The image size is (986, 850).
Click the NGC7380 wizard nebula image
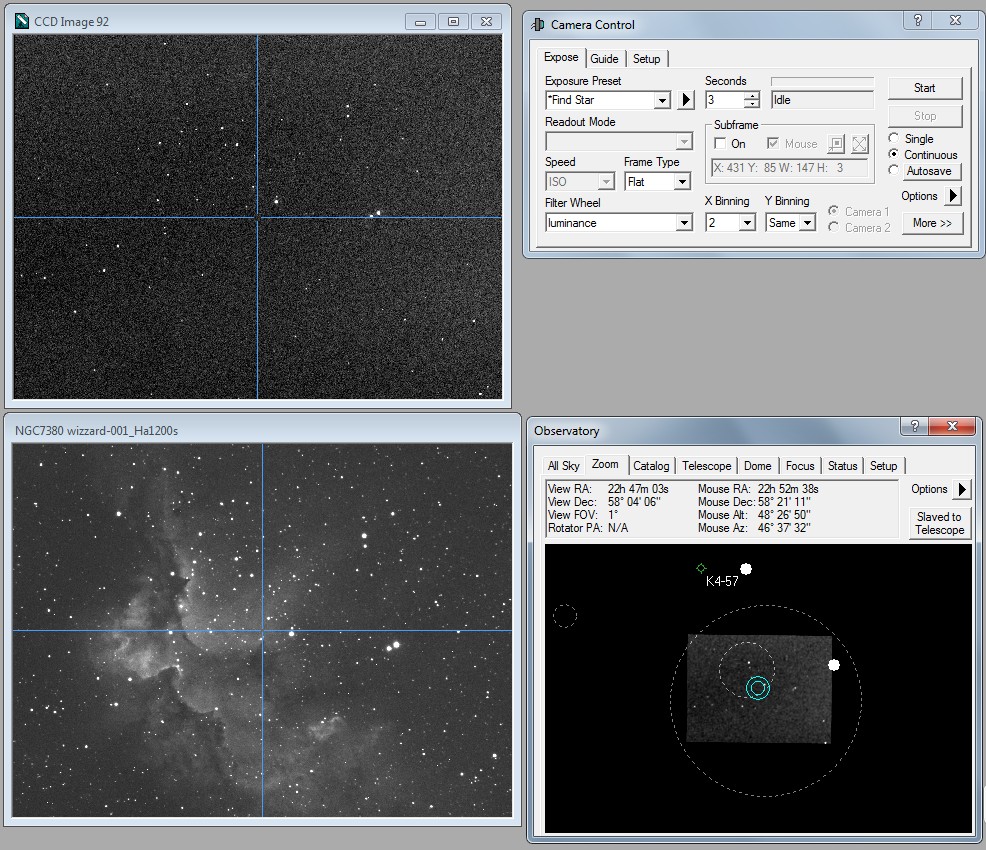pos(262,630)
